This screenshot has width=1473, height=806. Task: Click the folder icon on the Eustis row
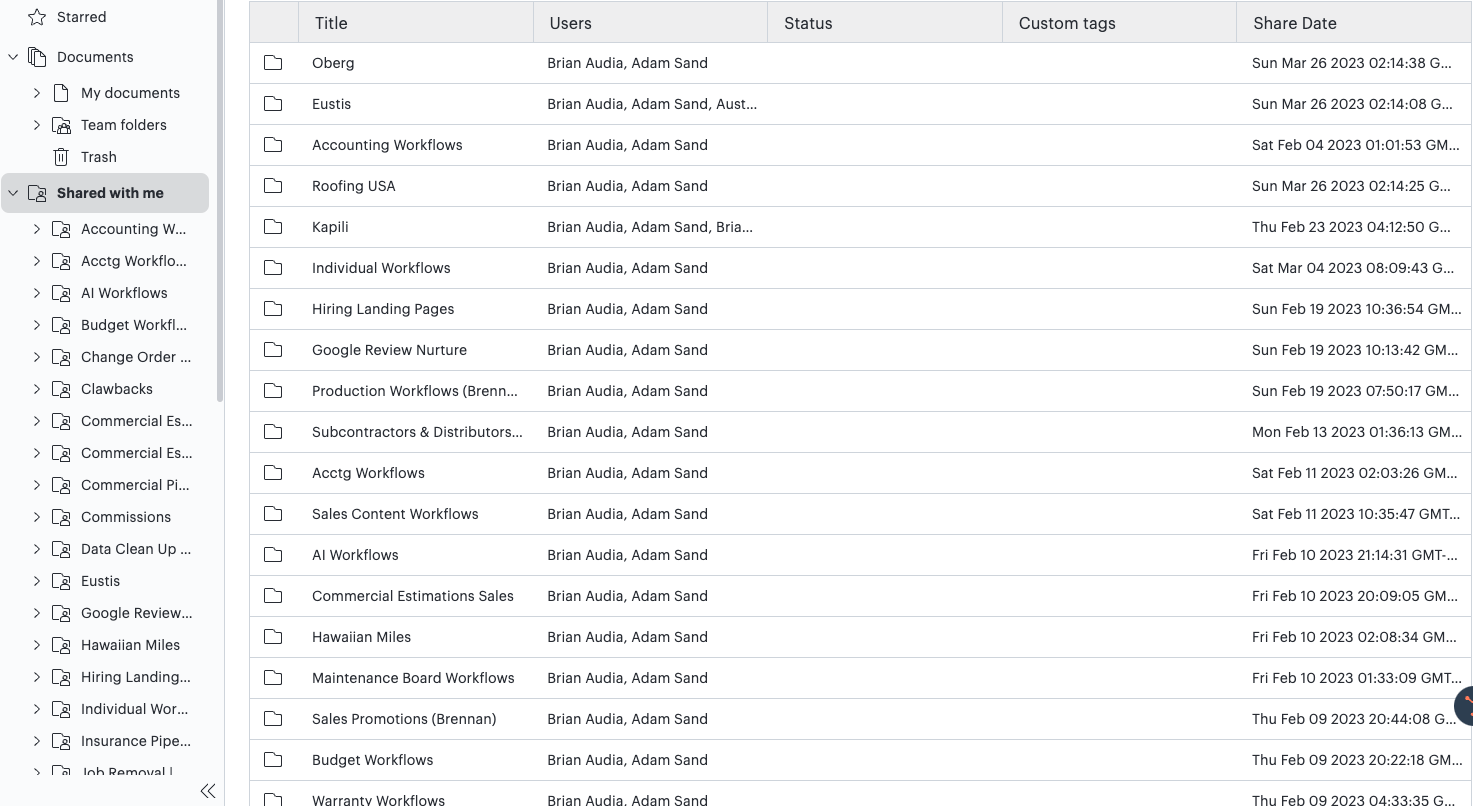273,103
